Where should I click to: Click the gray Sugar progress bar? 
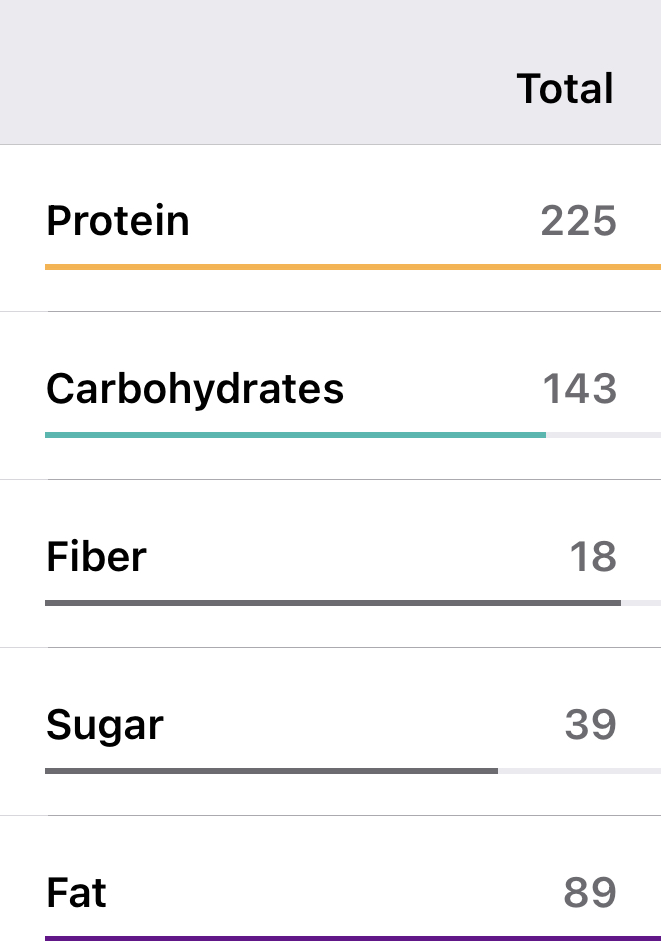270,771
